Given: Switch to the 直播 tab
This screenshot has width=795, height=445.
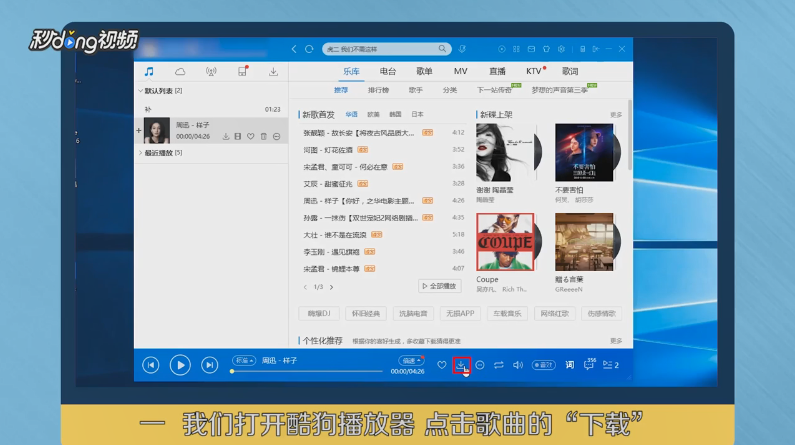Looking at the screenshot, I should click(497, 71).
